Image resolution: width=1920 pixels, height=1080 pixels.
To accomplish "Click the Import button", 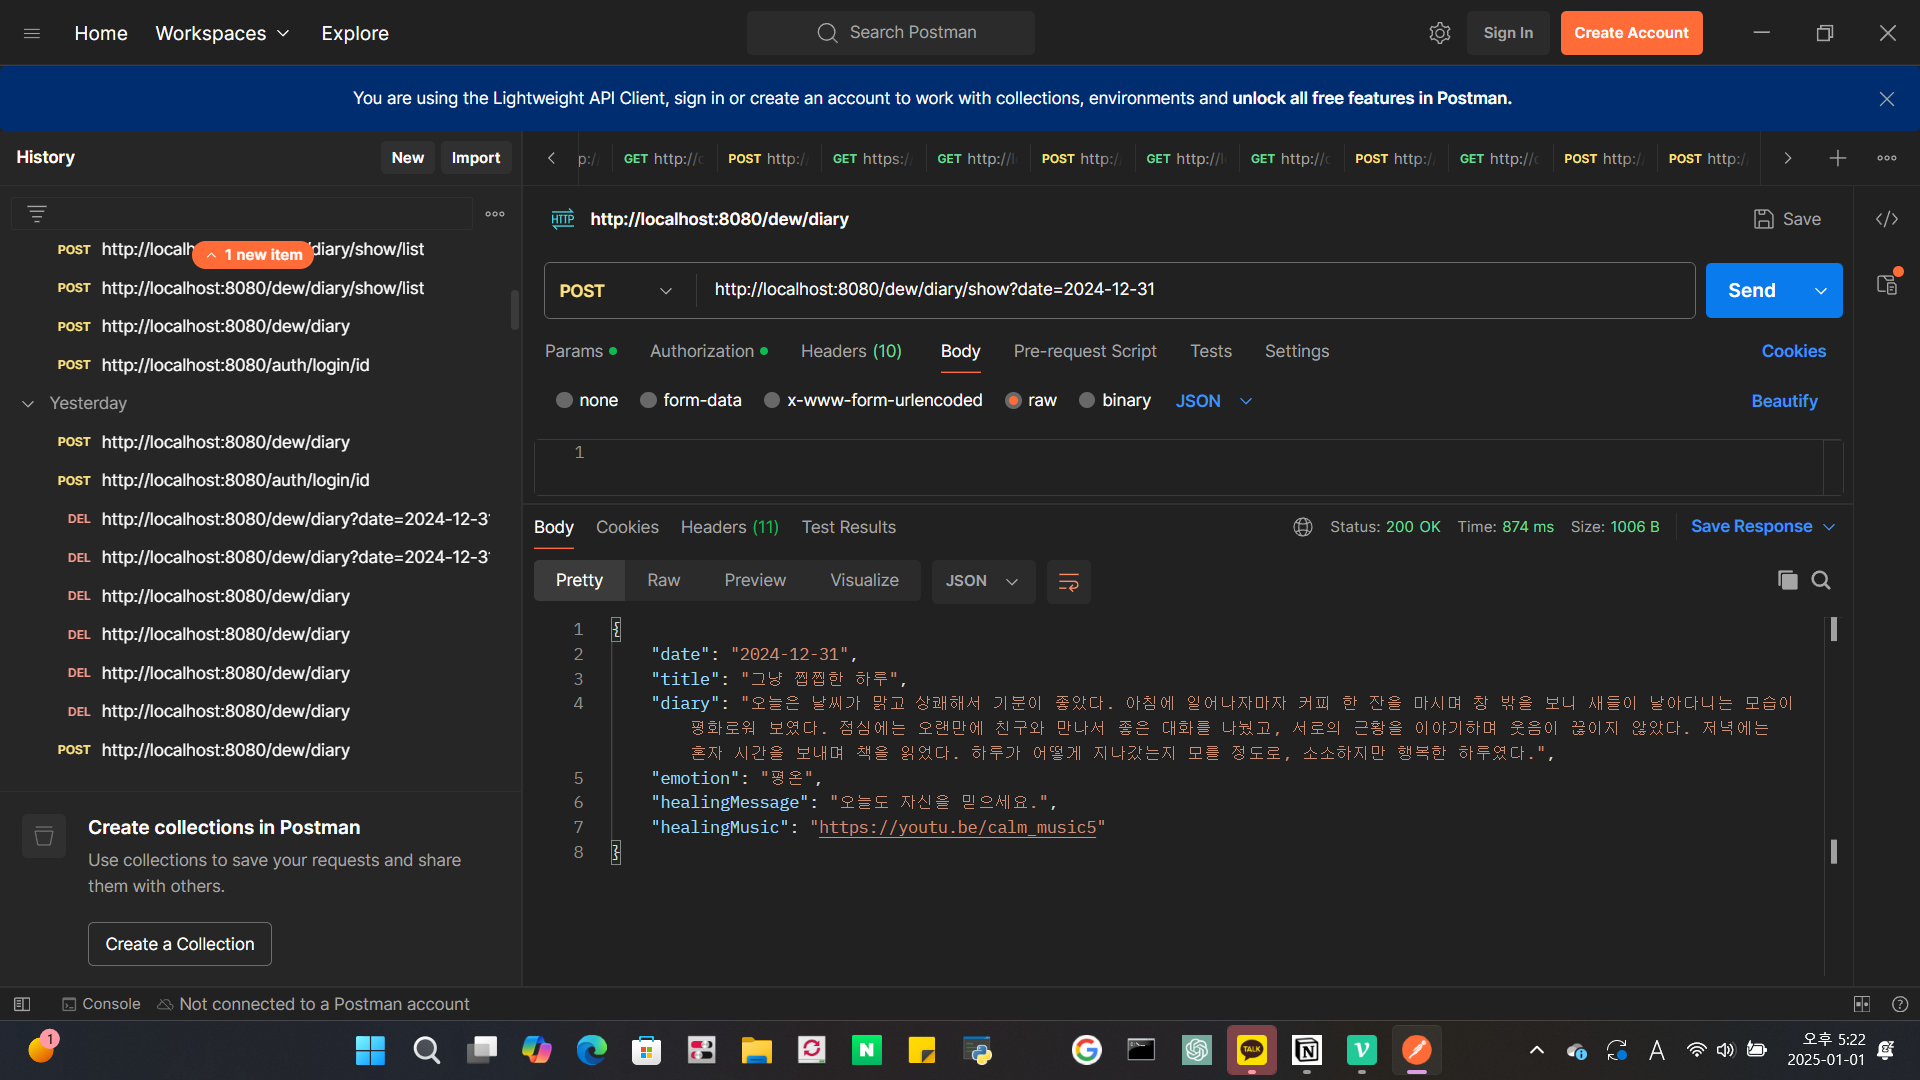I will click(x=476, y=158).
